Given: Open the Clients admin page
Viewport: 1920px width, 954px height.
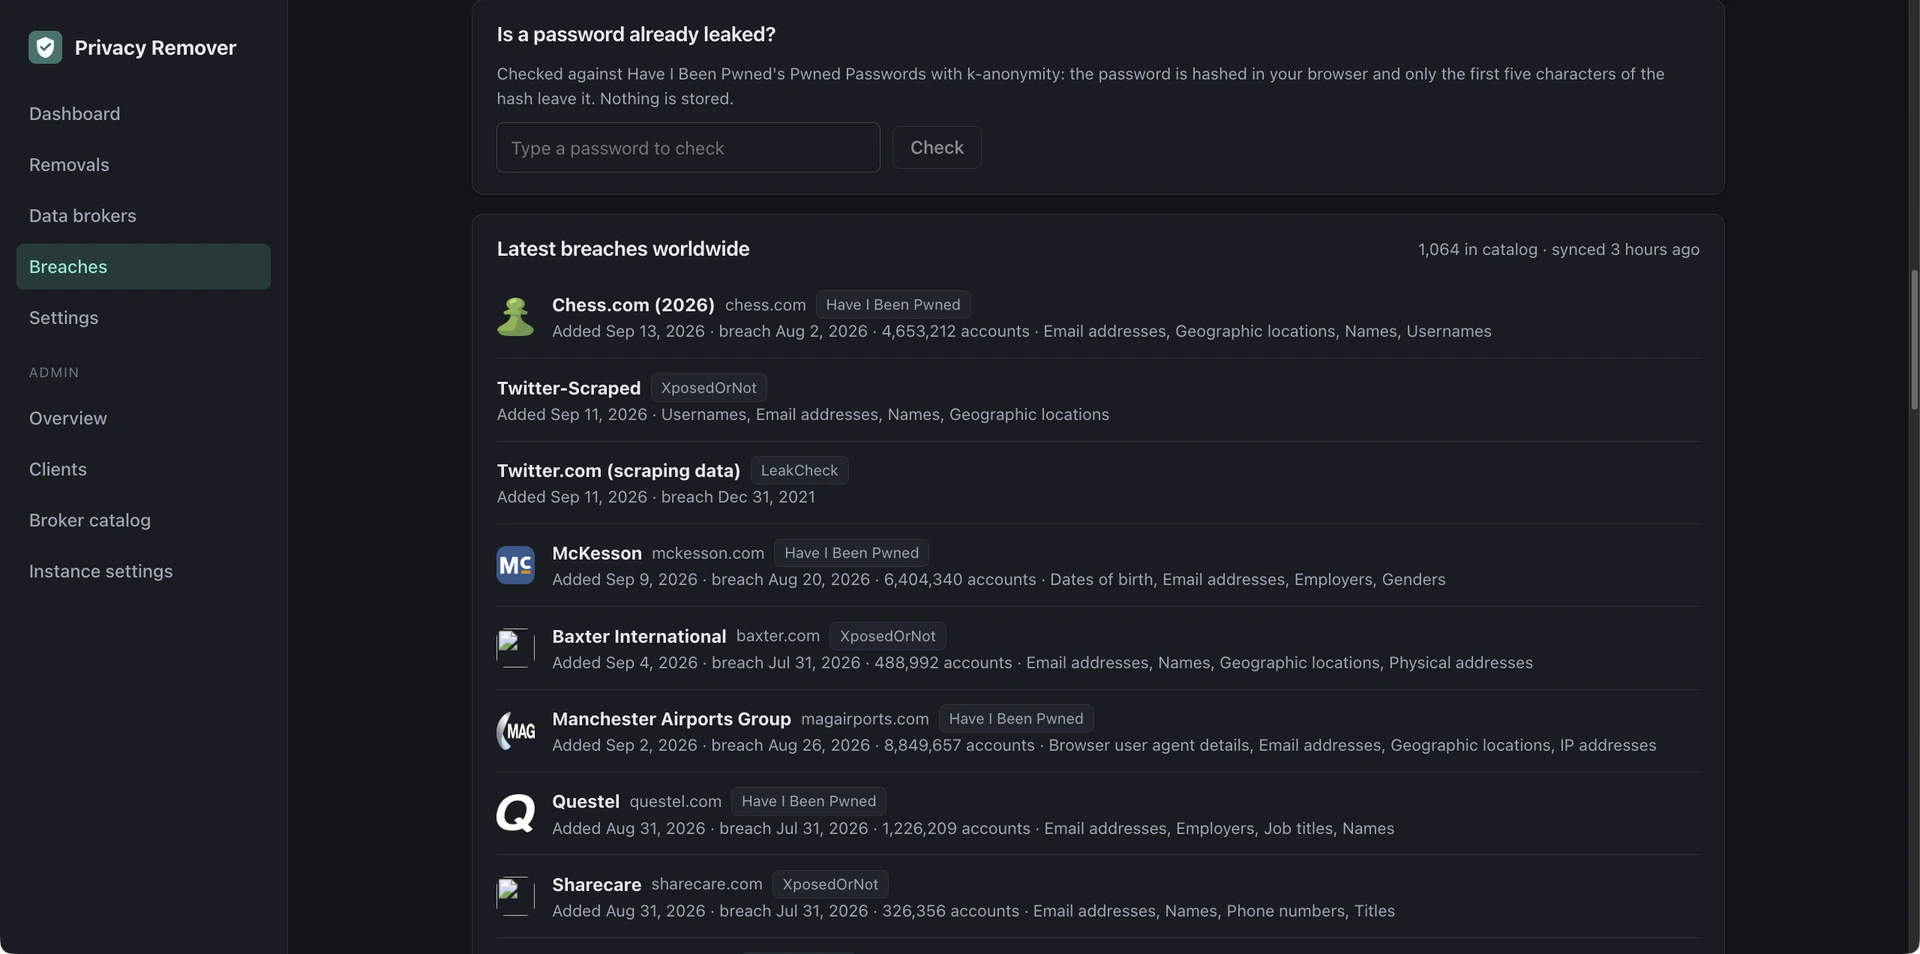Looking at the screenshot, I should [x=143, y=469].
